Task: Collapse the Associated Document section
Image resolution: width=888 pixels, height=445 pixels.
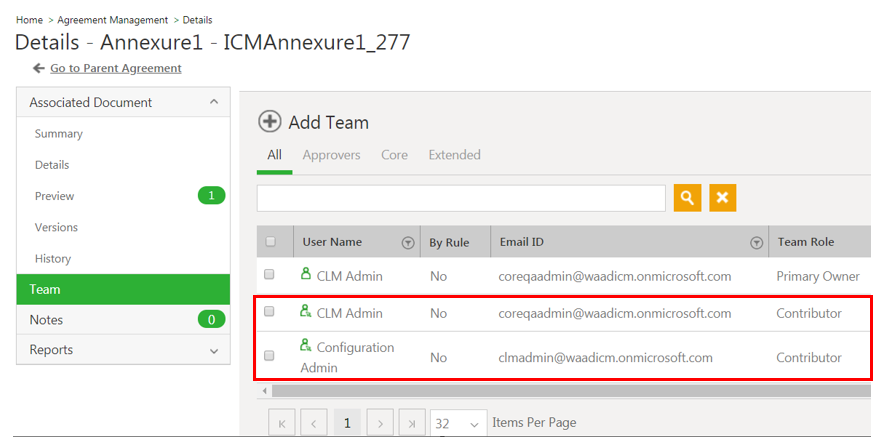Action: pos(213,102)
